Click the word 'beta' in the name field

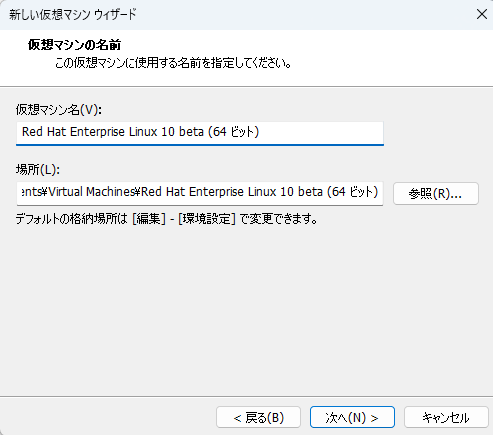[x=191, y=132]
